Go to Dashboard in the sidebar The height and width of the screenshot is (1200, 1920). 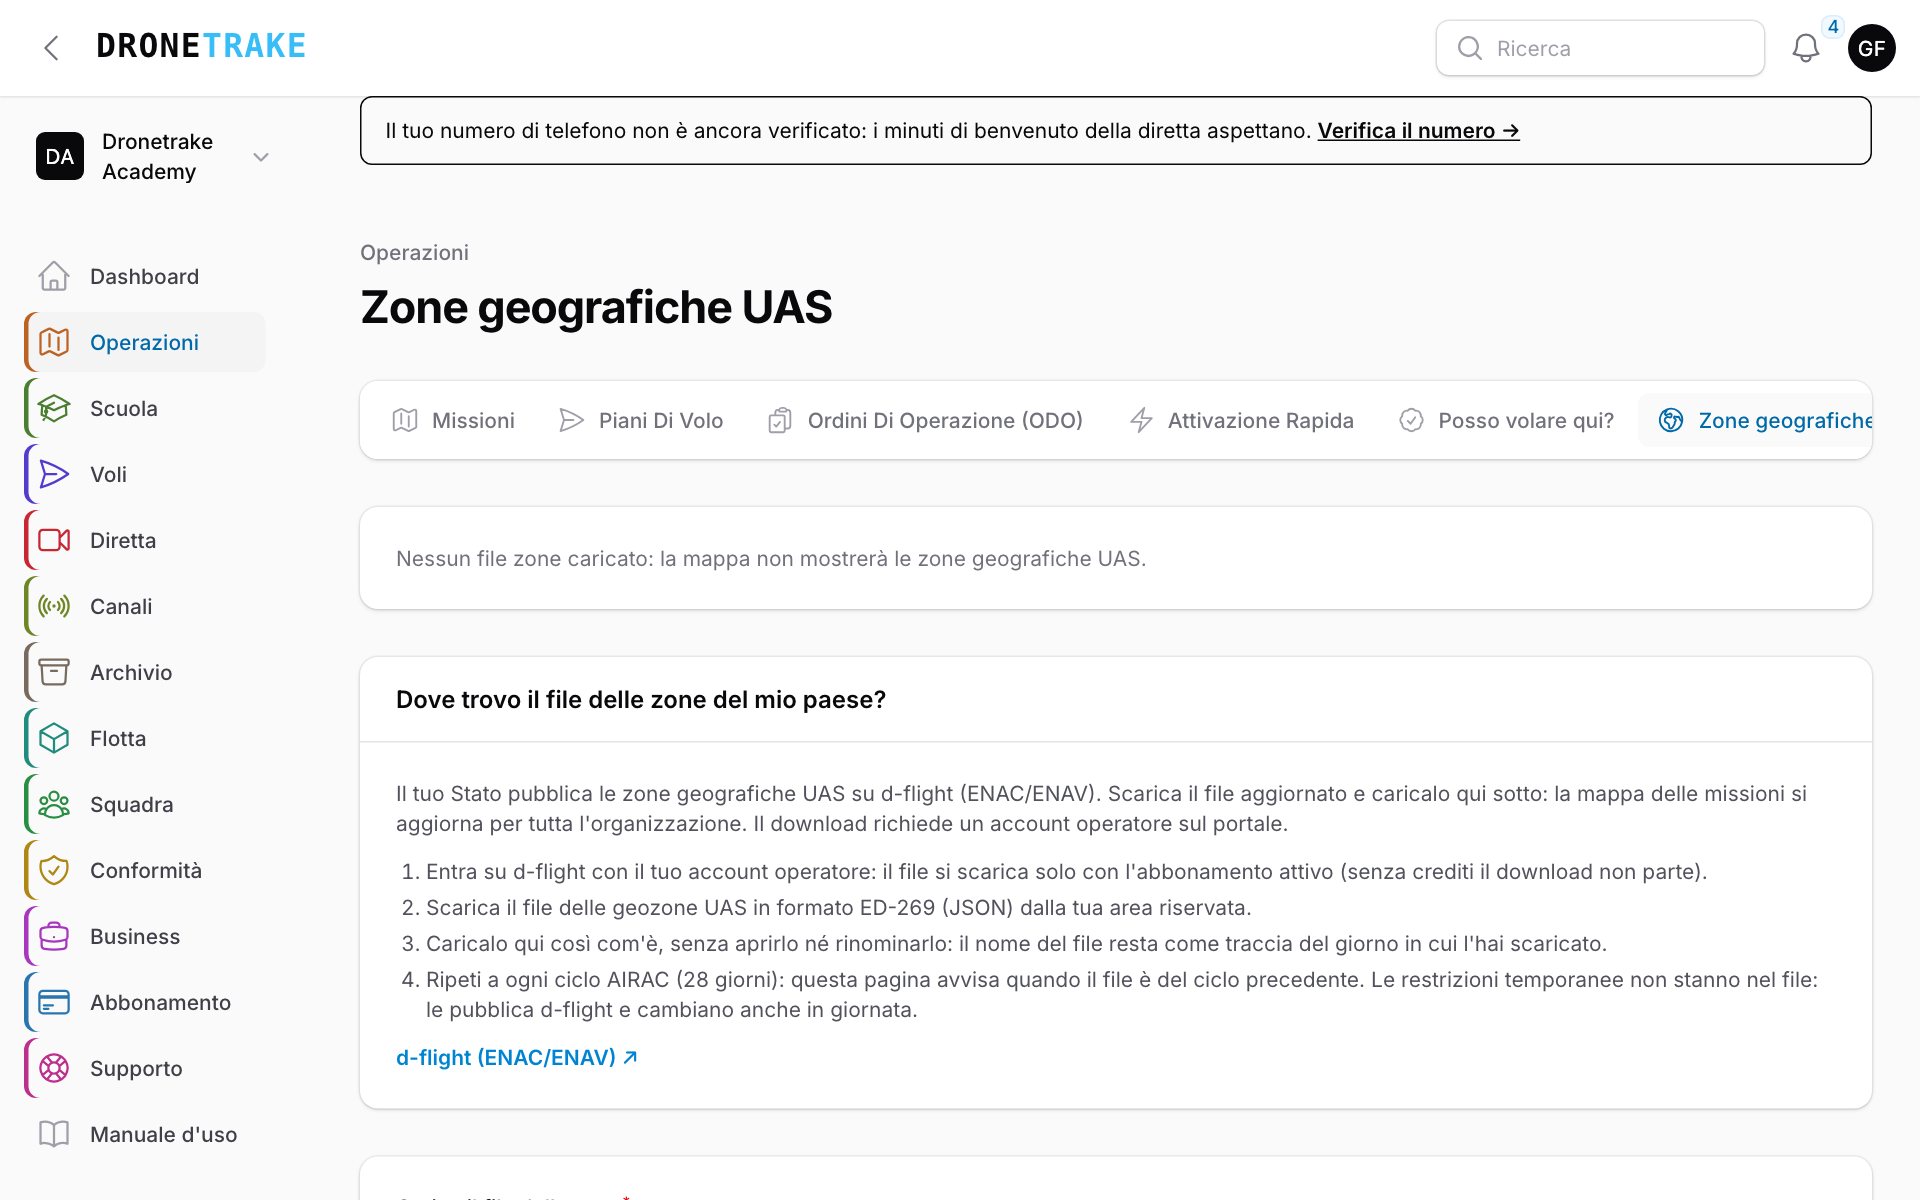click(146, 276)
